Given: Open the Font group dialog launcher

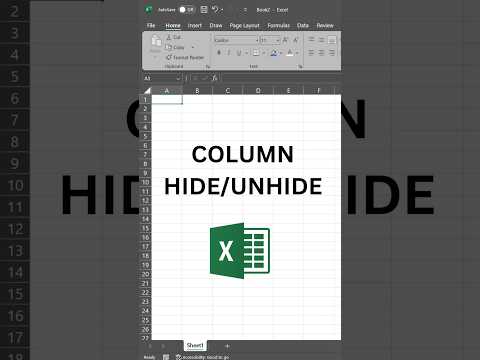Looking at the screenshot, I should [x=300, y=67].
